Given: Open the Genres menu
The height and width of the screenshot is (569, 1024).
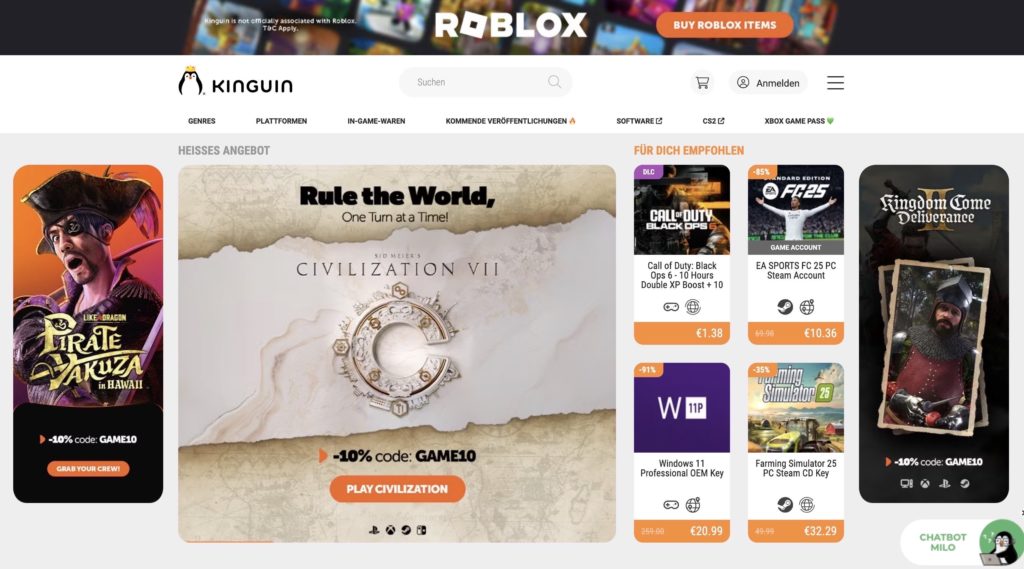Looking at the screenshot, I should coord(202,121).
